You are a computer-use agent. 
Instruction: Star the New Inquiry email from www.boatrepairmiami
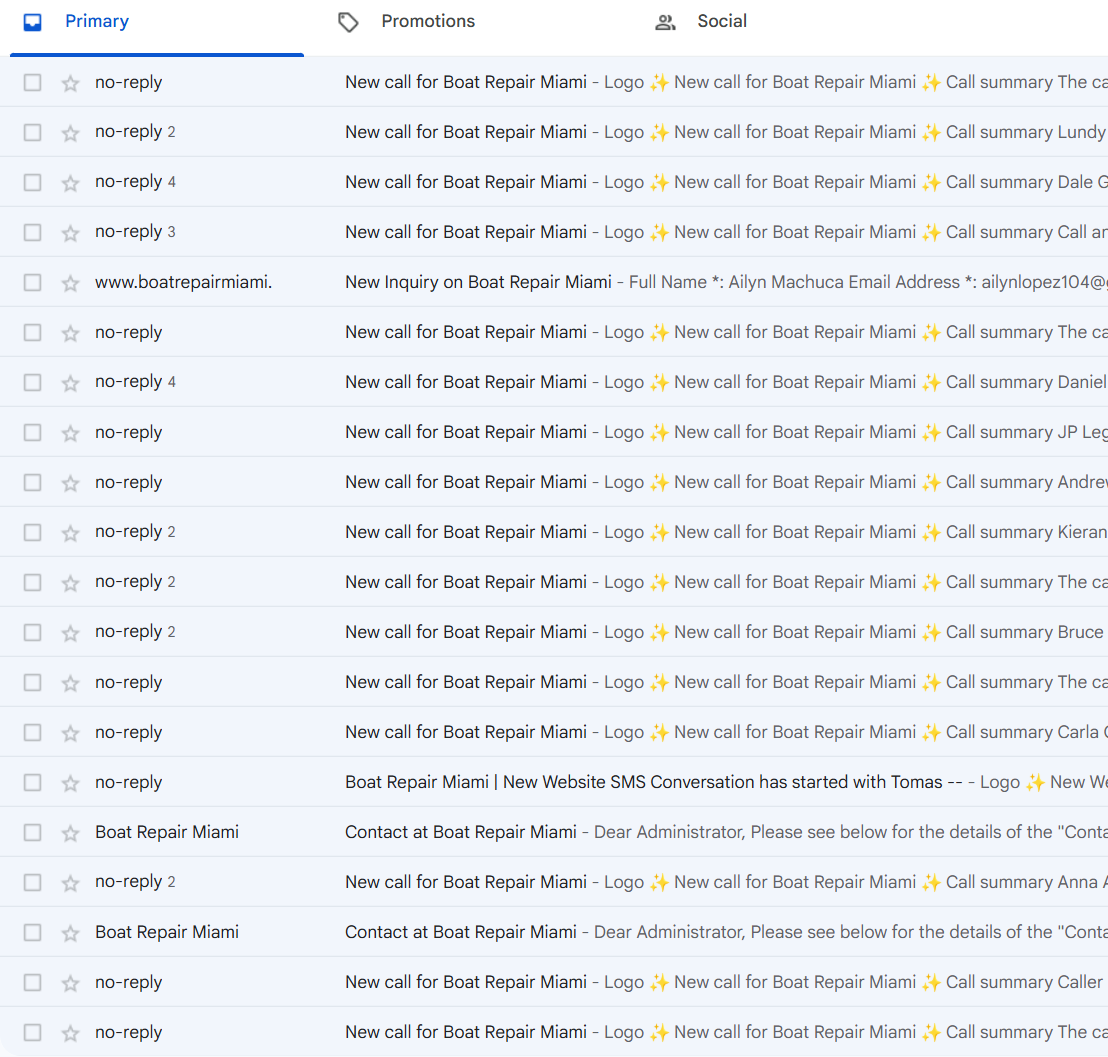click(x=70, y=281)
